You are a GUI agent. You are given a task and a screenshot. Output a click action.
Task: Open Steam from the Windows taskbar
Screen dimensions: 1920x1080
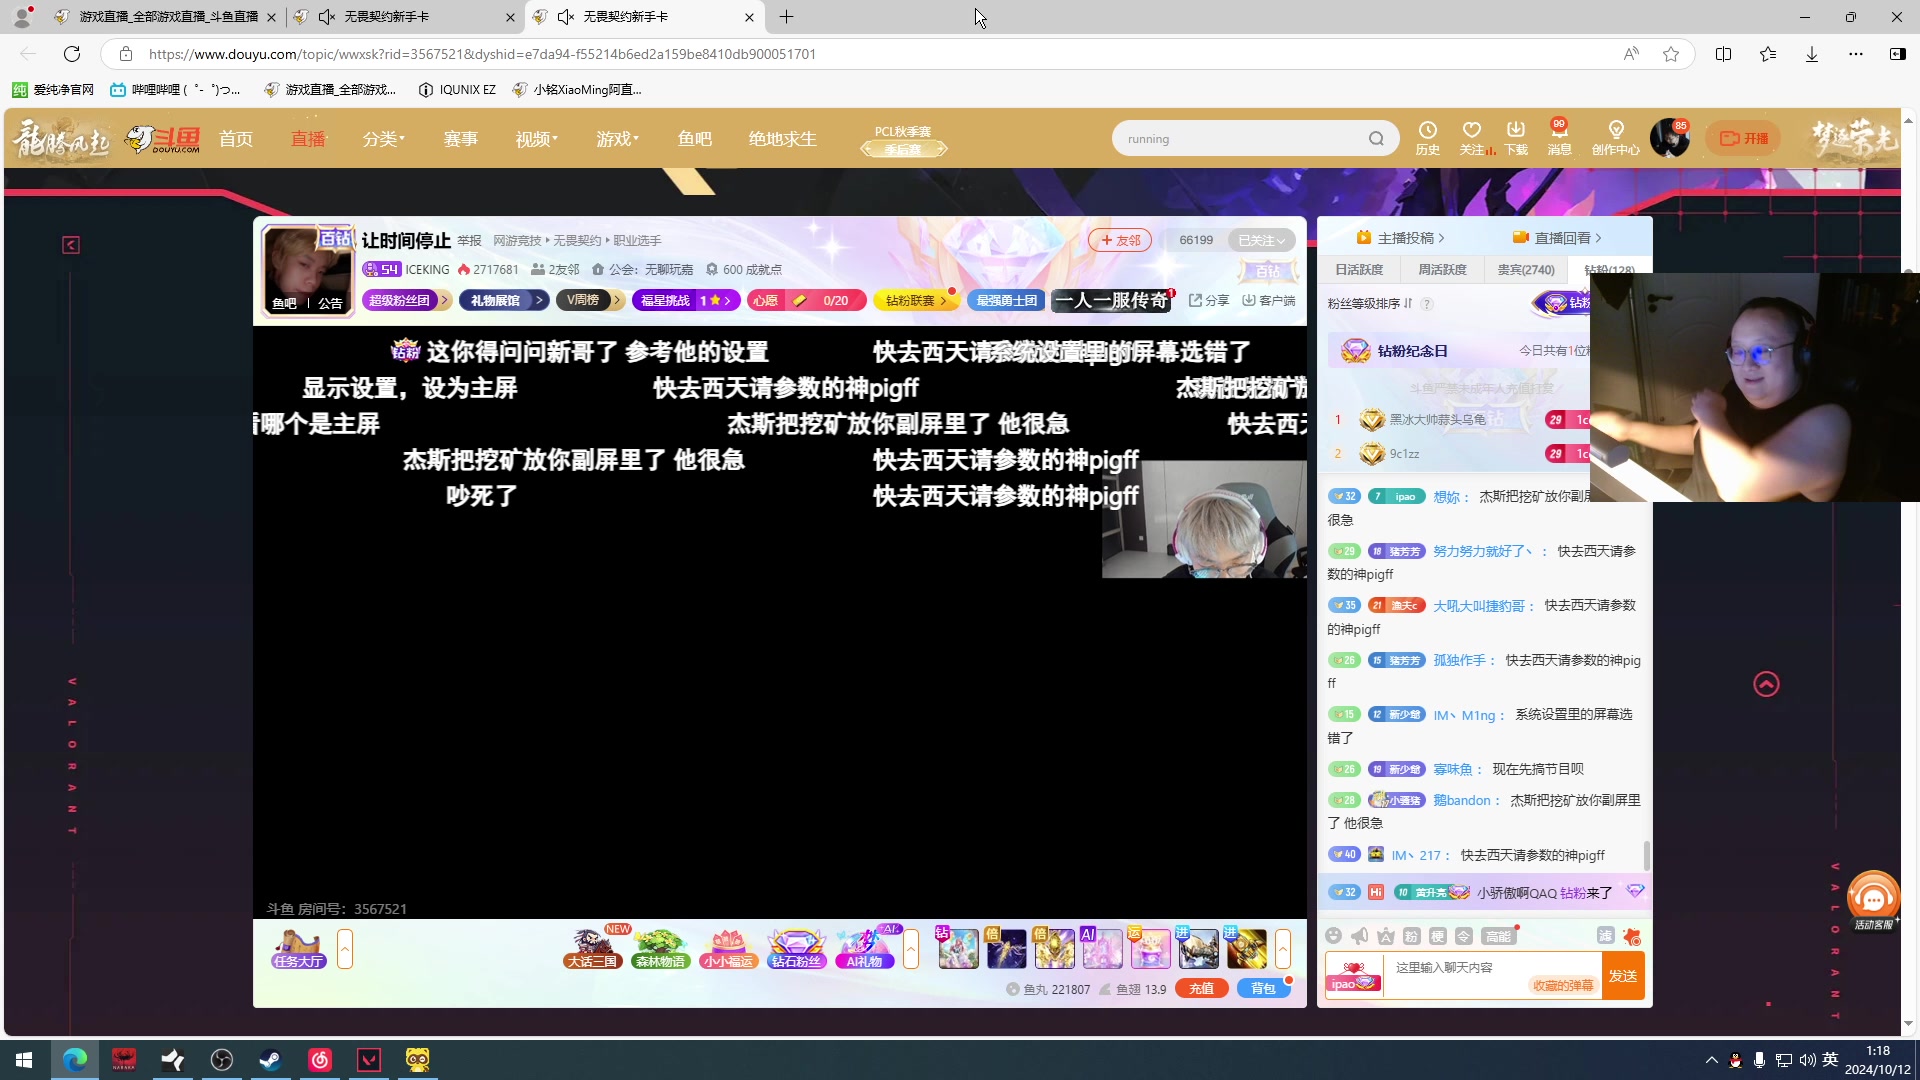click(270, 1060)
